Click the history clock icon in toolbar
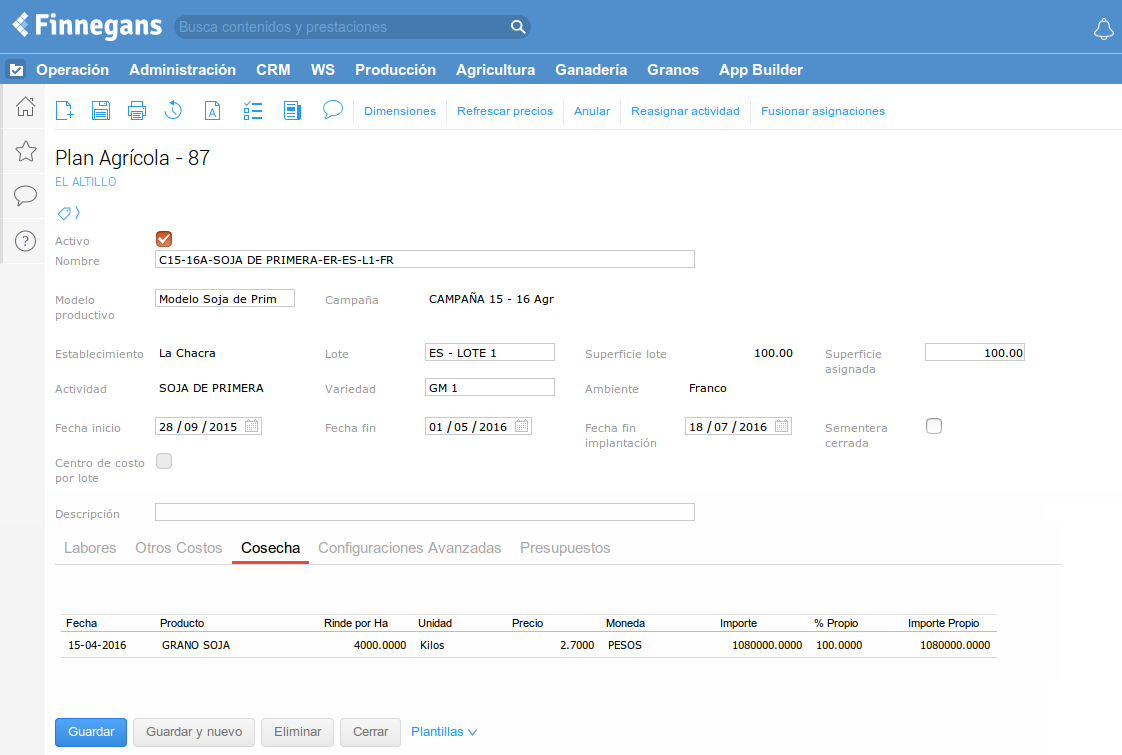This screenshot has width=1122, height=755. [x=173, y=111]
